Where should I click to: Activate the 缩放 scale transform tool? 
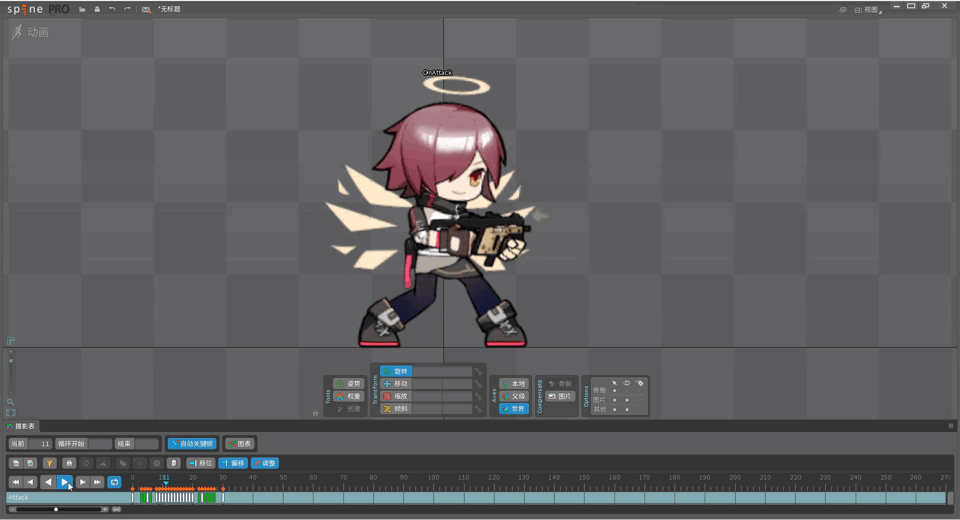[x=396, y=396]
